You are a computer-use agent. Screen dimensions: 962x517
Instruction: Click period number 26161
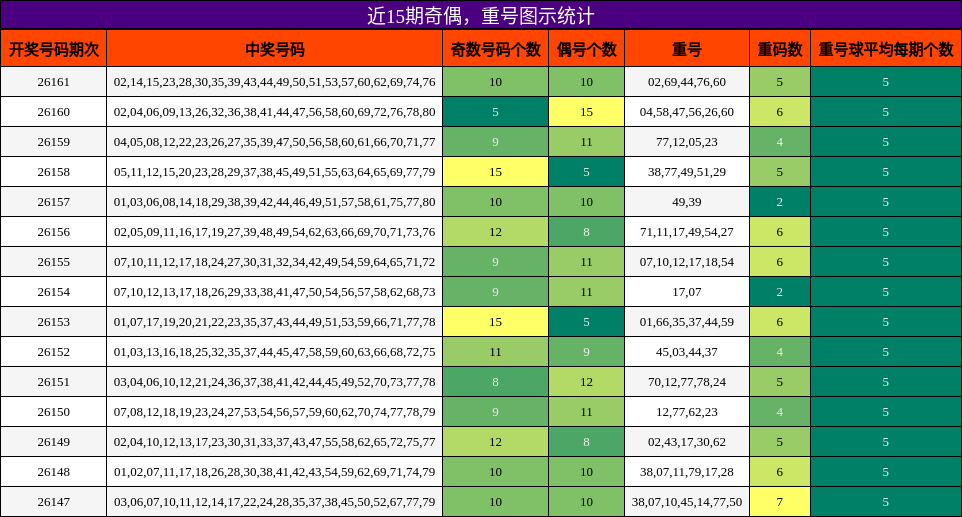[53, 82]
